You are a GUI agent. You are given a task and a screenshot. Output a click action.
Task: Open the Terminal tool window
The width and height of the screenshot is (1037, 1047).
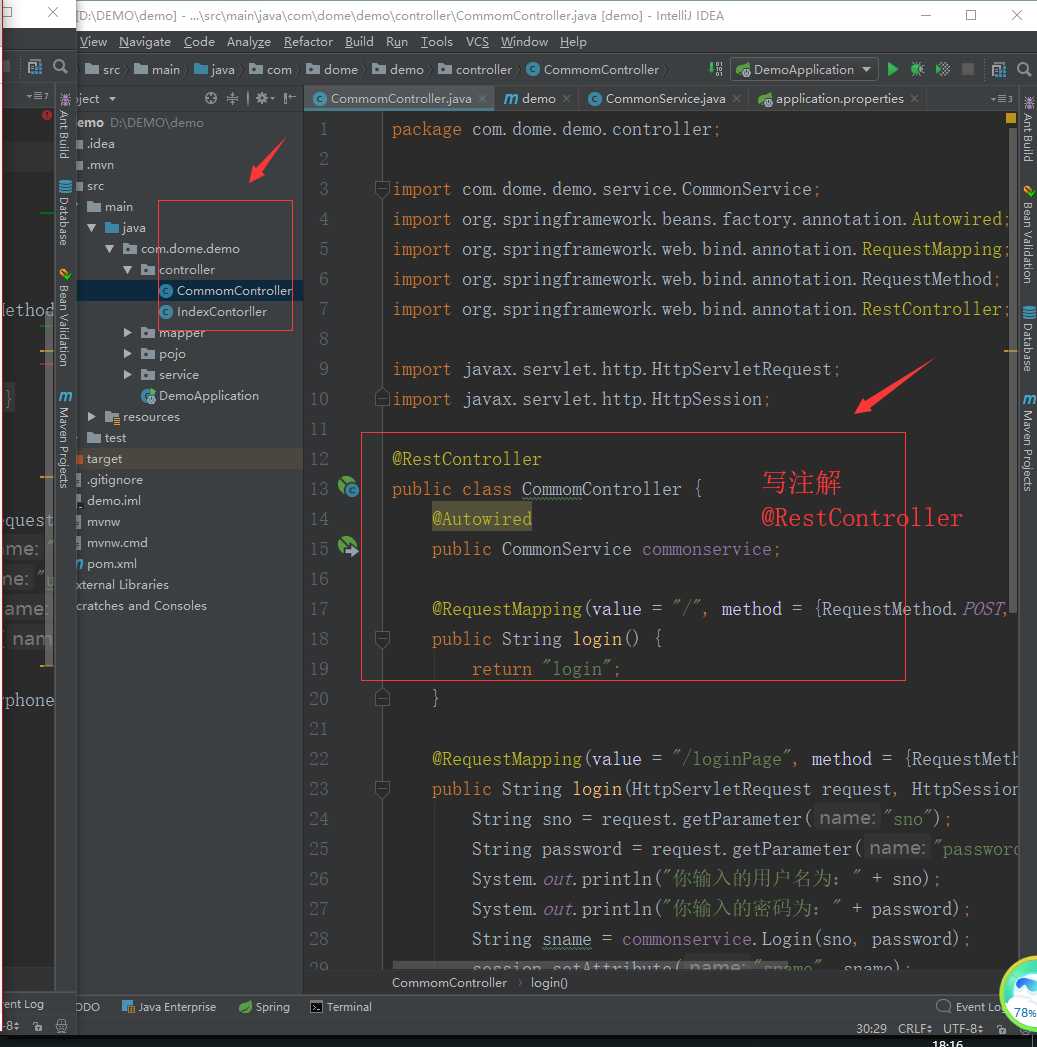tap(341, 1007)
